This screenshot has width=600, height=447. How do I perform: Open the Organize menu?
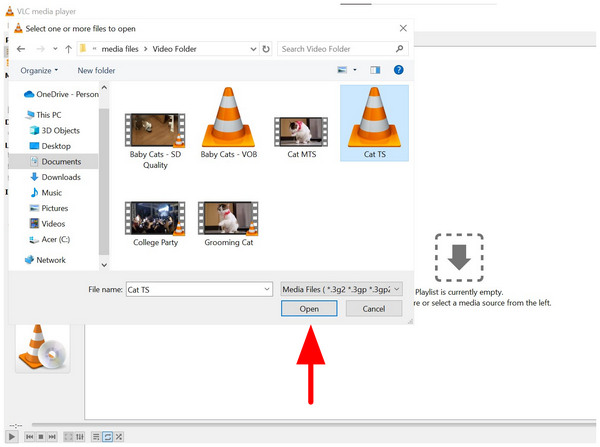coord(39,70)
